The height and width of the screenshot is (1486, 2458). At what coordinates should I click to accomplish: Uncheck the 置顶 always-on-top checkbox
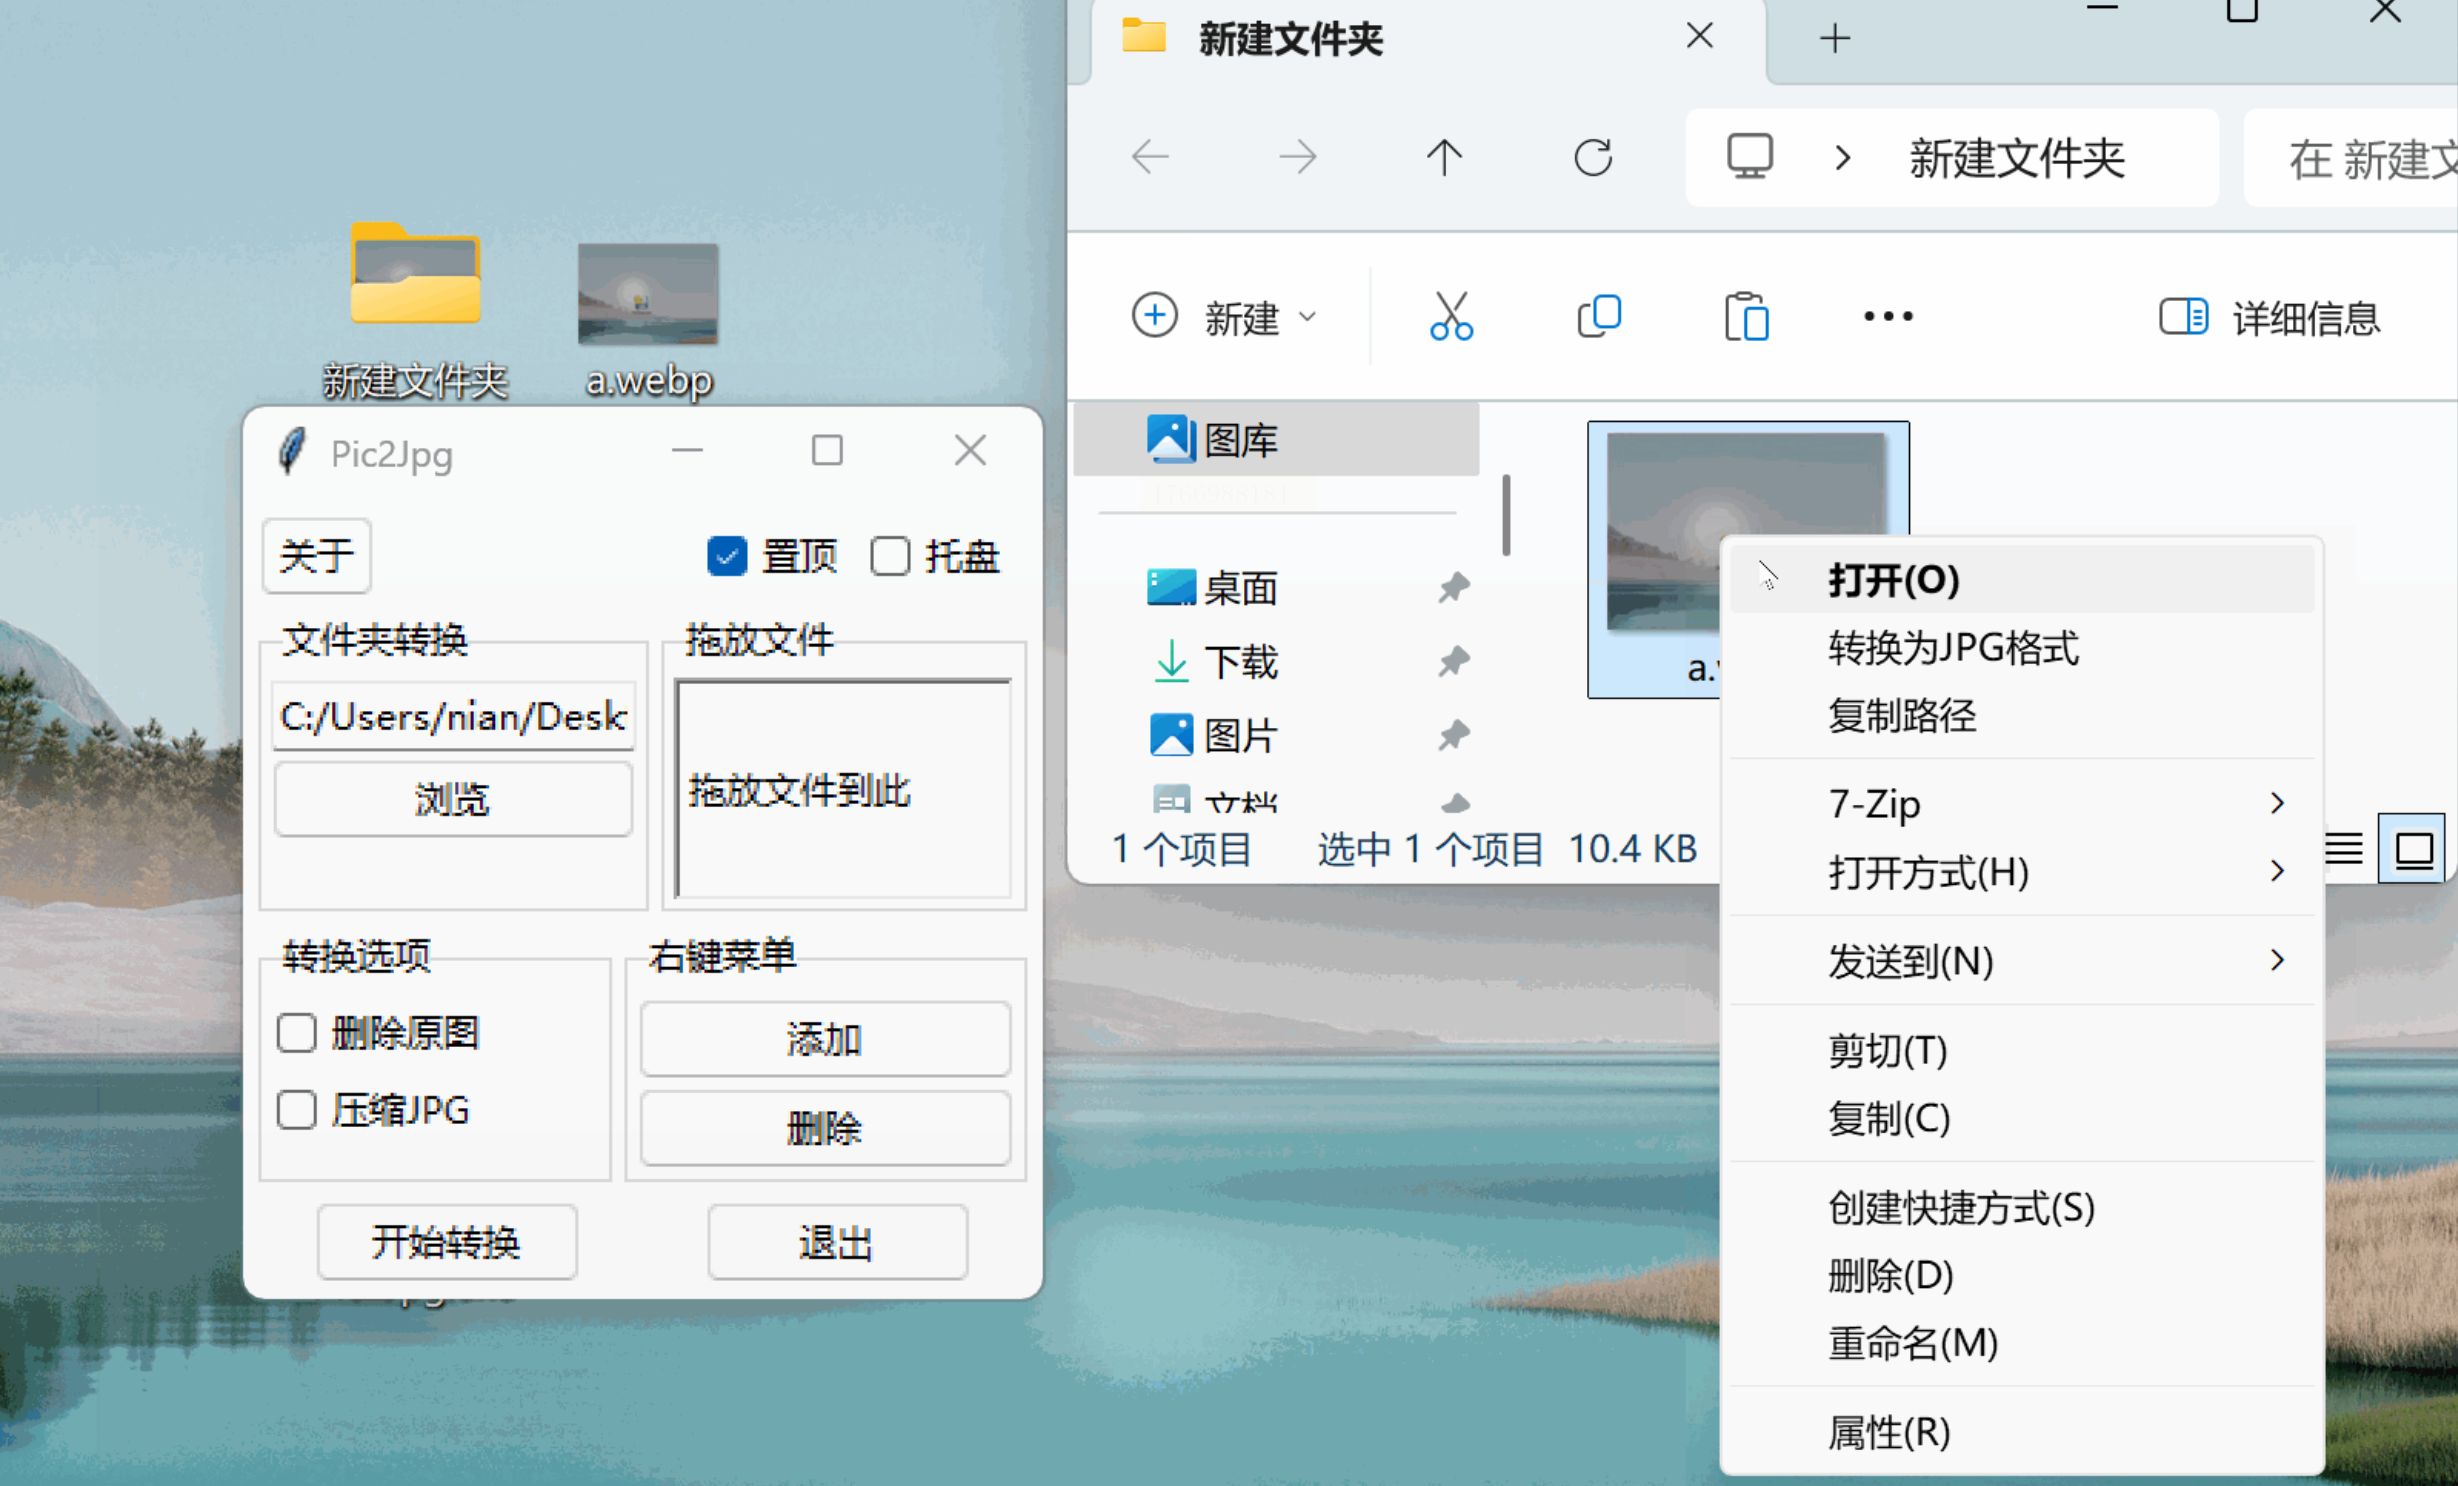(727, 556)
